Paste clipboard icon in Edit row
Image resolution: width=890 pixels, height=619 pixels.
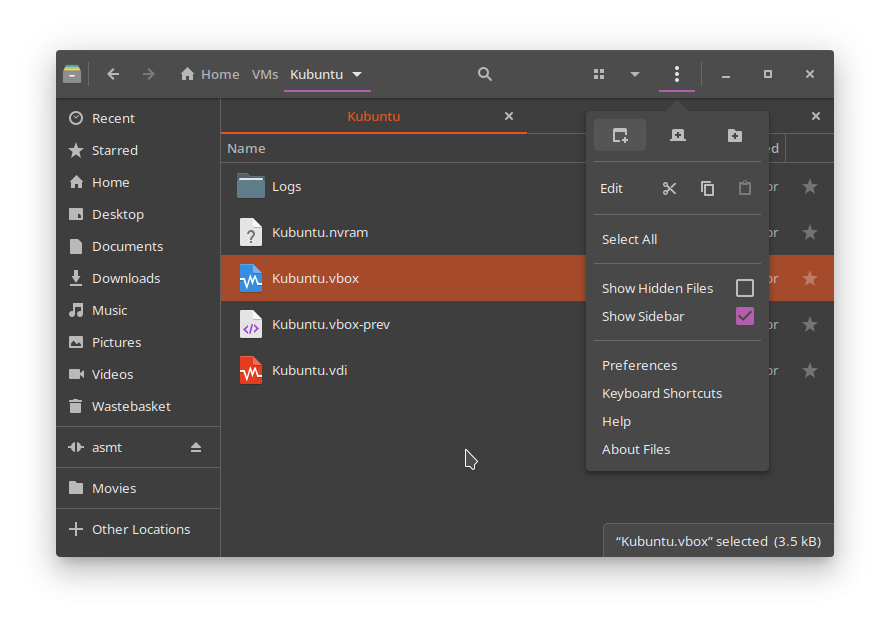coord(745,188)
